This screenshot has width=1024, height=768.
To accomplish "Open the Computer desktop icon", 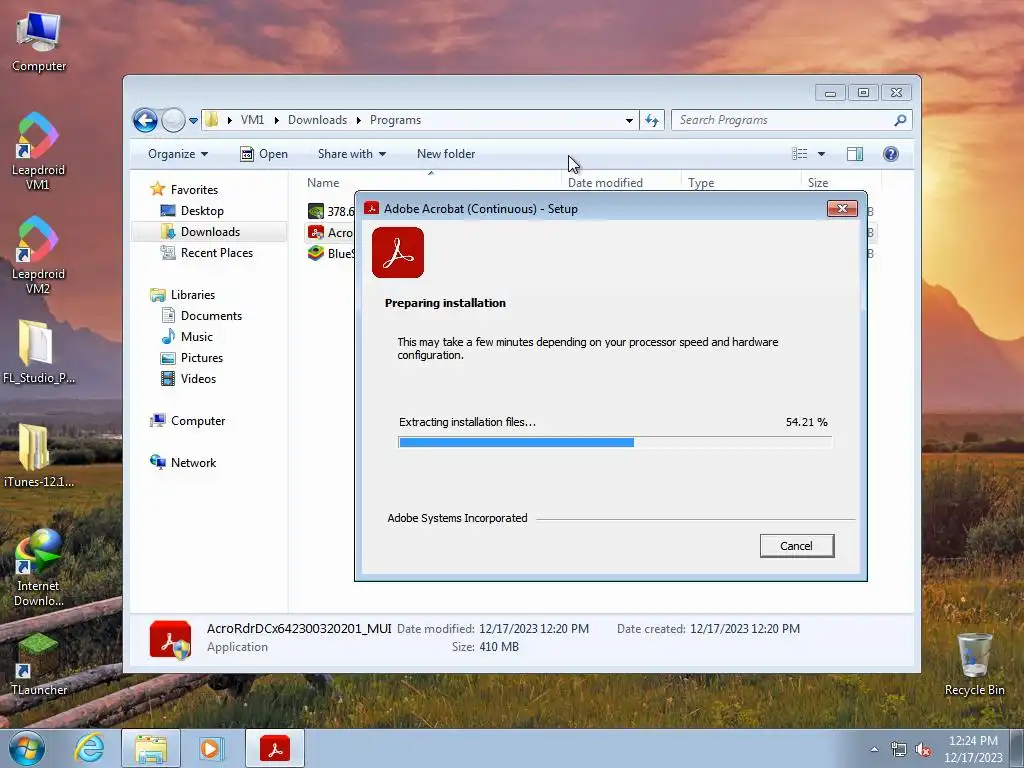I will click(39, 40).
